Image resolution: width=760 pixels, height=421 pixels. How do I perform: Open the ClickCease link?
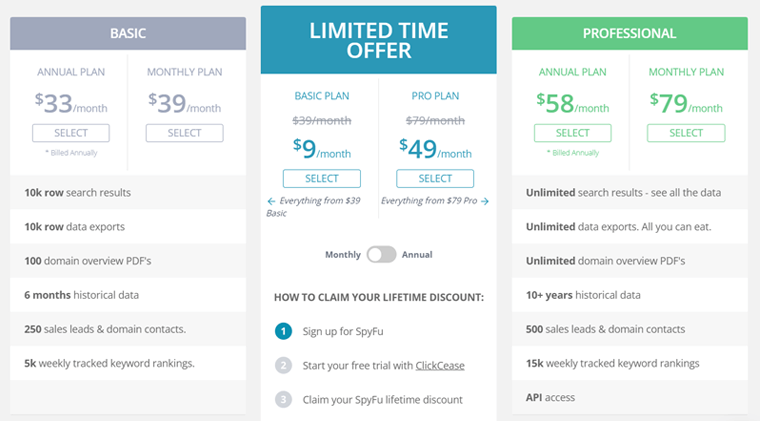(440, 366)
